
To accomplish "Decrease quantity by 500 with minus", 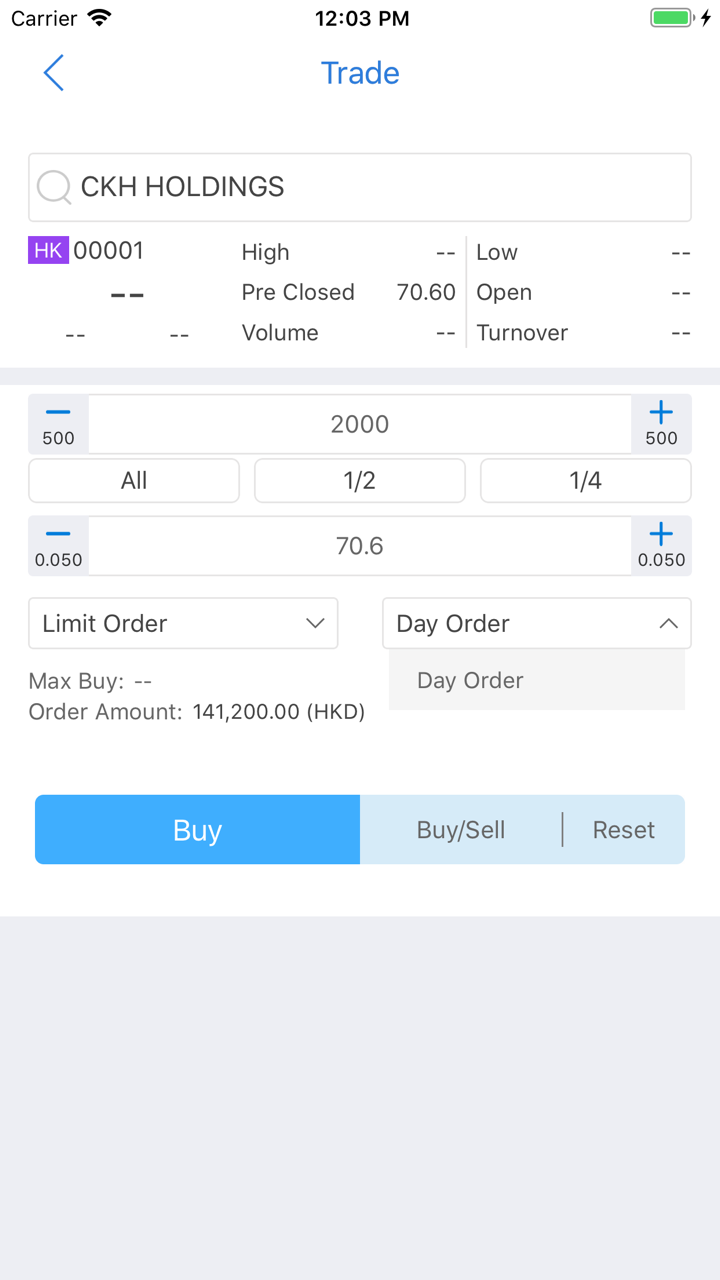I will (x=58, y=424).
